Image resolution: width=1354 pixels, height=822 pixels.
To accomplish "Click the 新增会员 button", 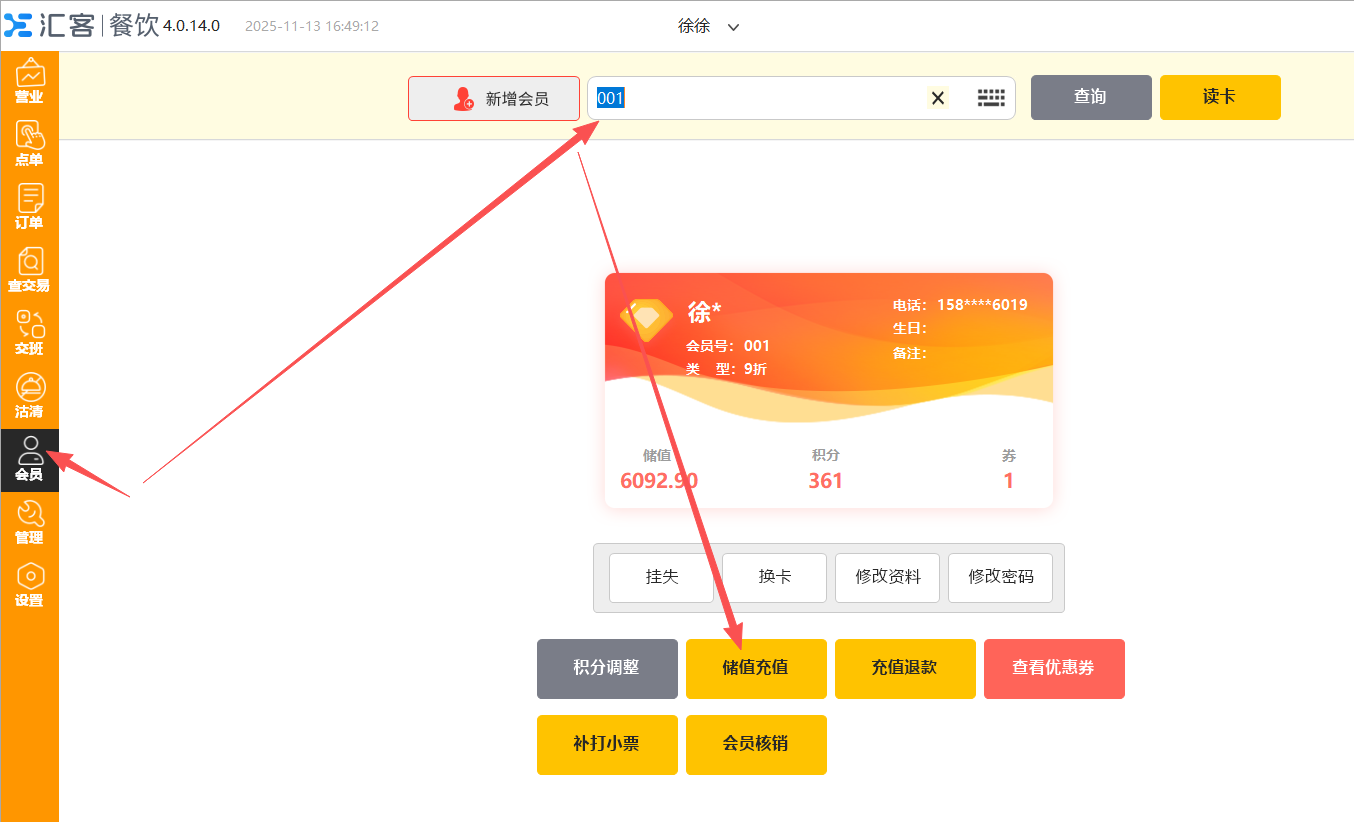I will pos(494,99).
